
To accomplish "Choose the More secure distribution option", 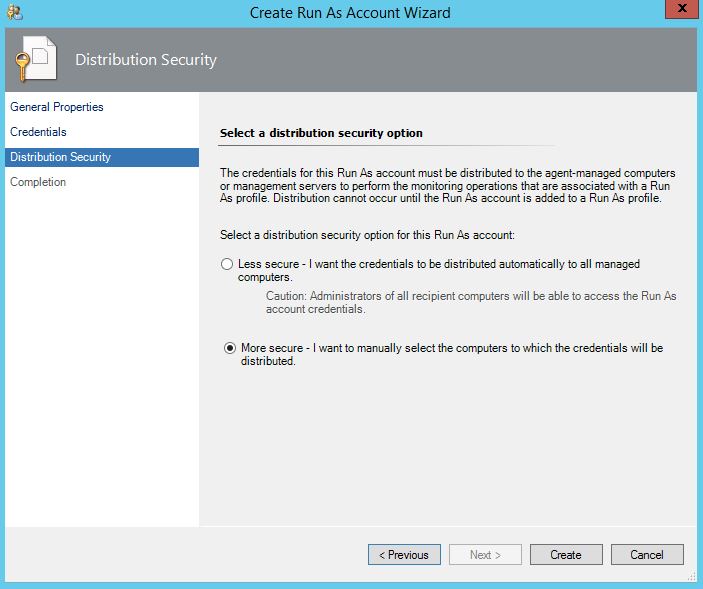I will (x=228, y=348).
